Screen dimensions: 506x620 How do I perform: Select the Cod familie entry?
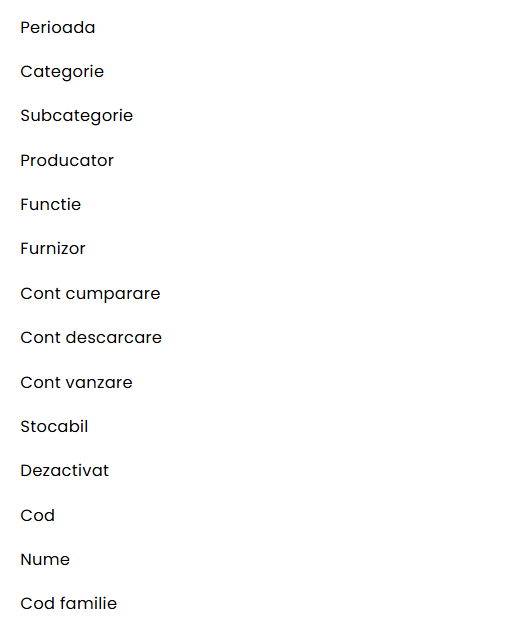(x=69, y=603)
